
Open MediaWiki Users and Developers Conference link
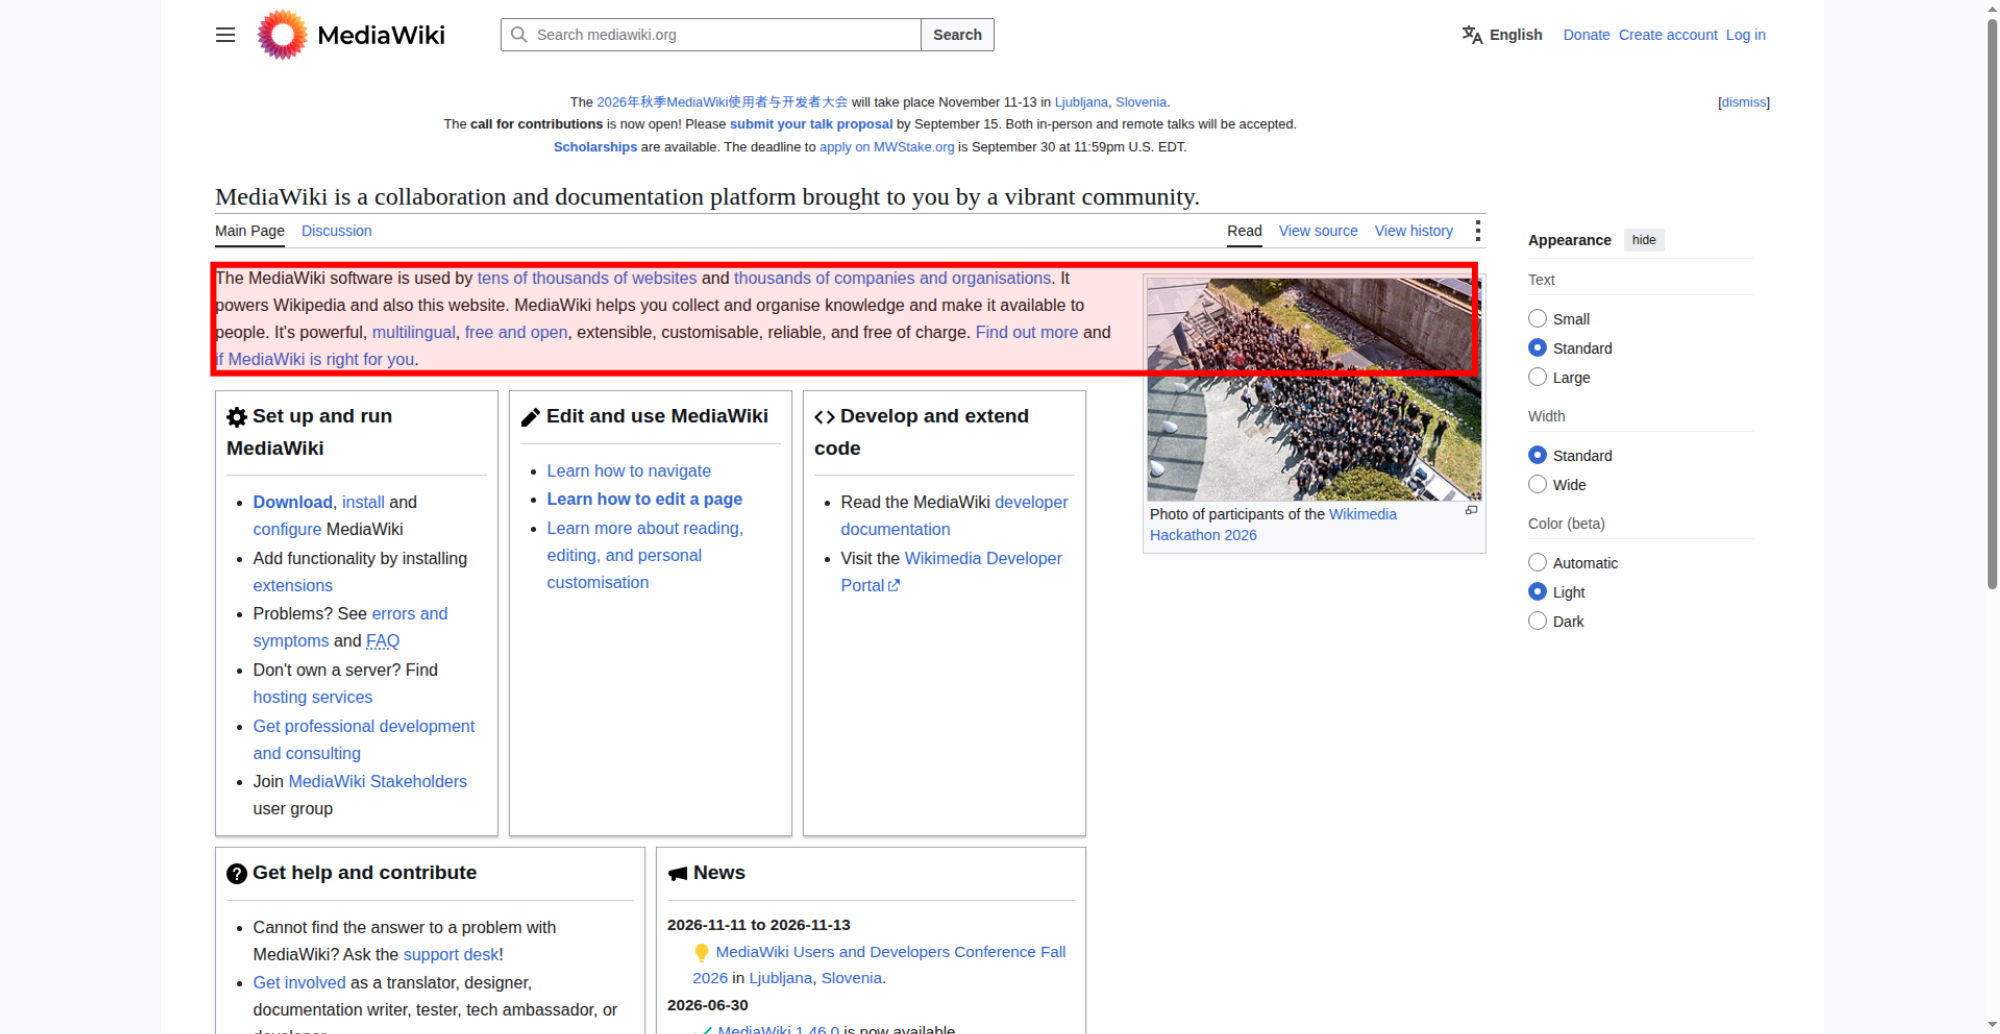click(x=879, y=965)
